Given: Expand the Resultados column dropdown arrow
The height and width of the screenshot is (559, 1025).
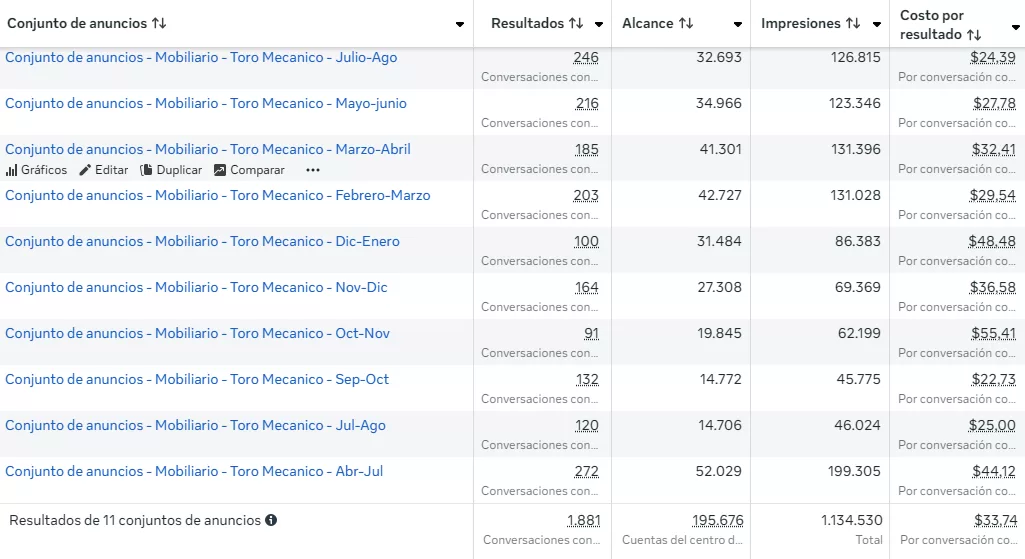Looking at the screenshot, I should click(x=599, y=24).
